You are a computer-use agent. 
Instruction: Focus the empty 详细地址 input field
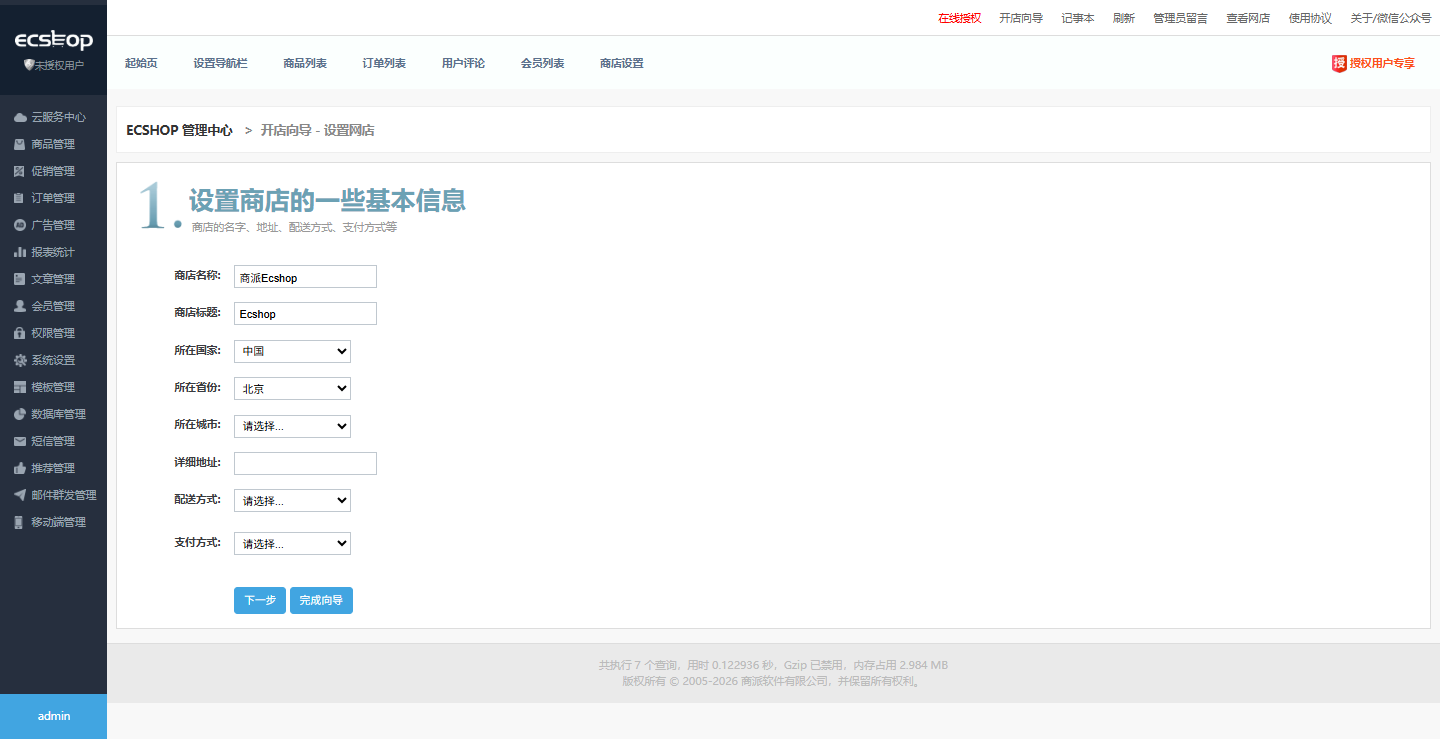click(x=305, y=463)
